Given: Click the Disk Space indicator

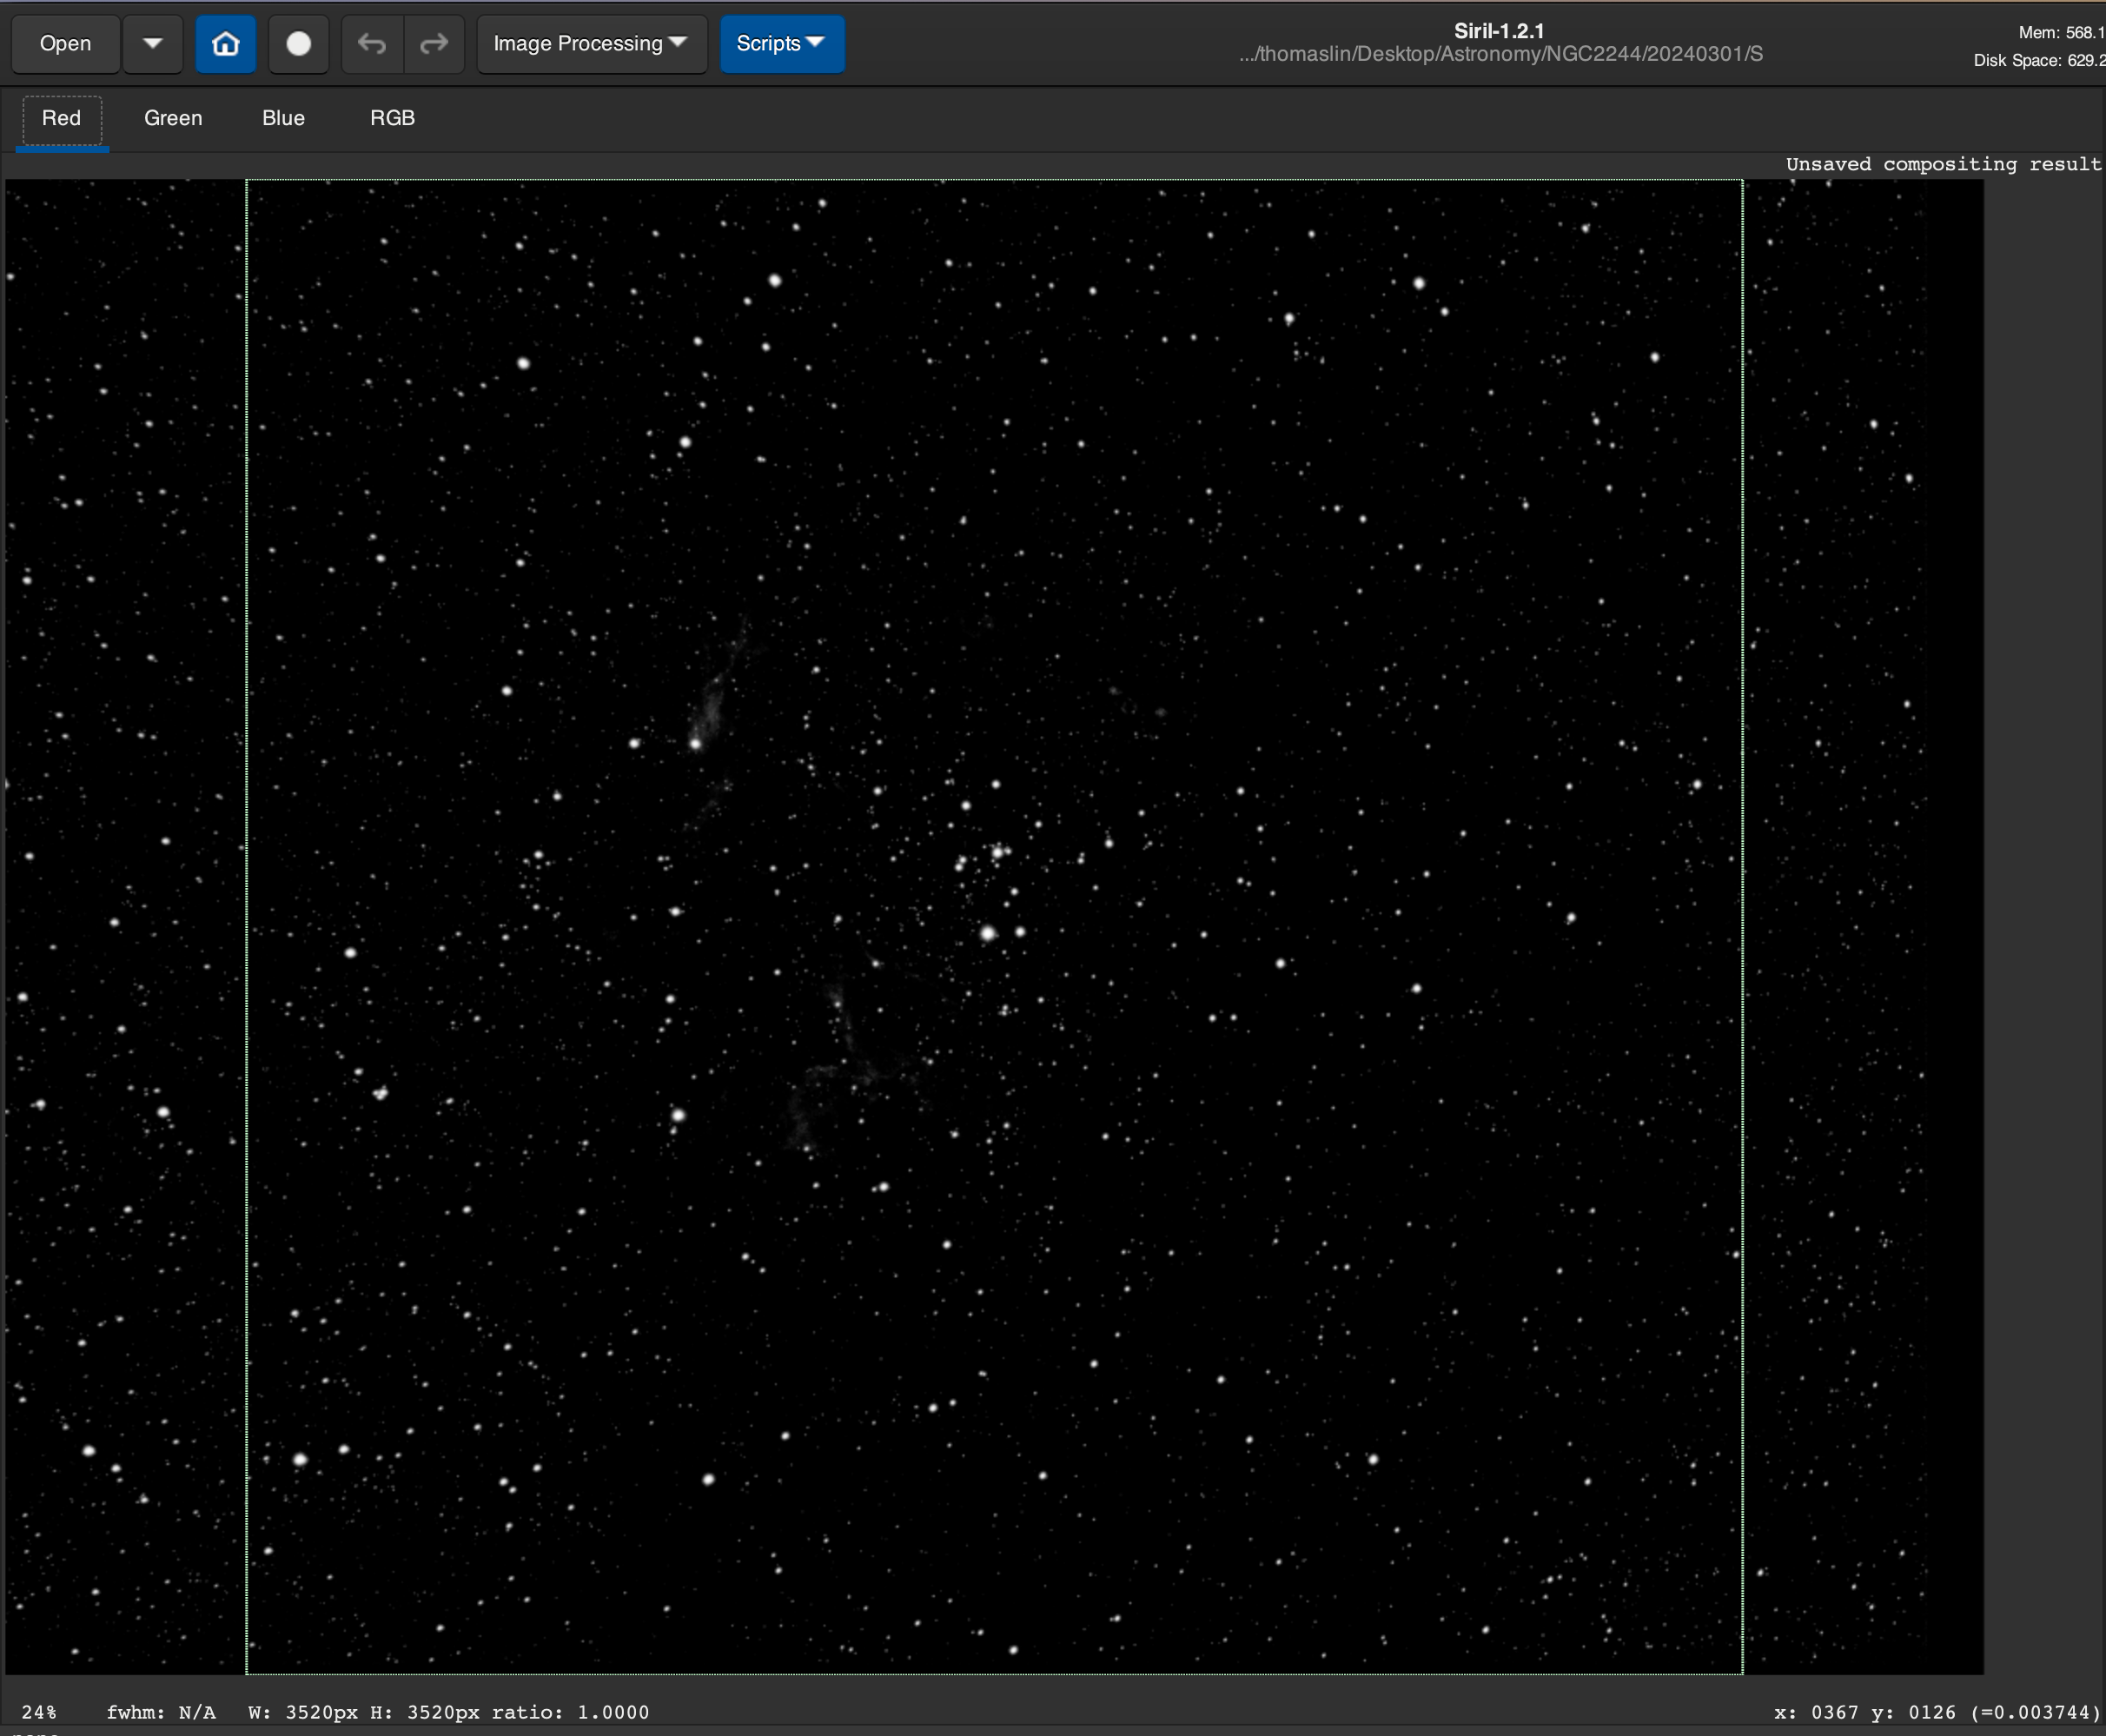Looking at the screenshot, I should pyautogui.click(x=2038, y=61).
